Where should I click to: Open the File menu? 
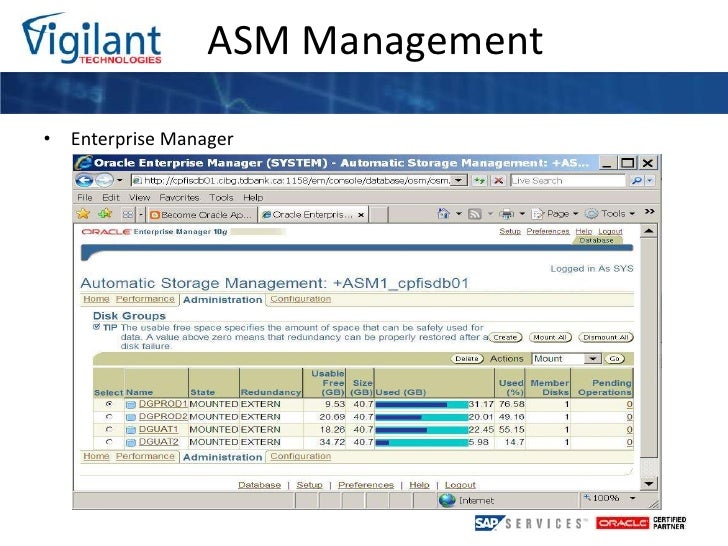pyautogui.click(x=84, y=198)
